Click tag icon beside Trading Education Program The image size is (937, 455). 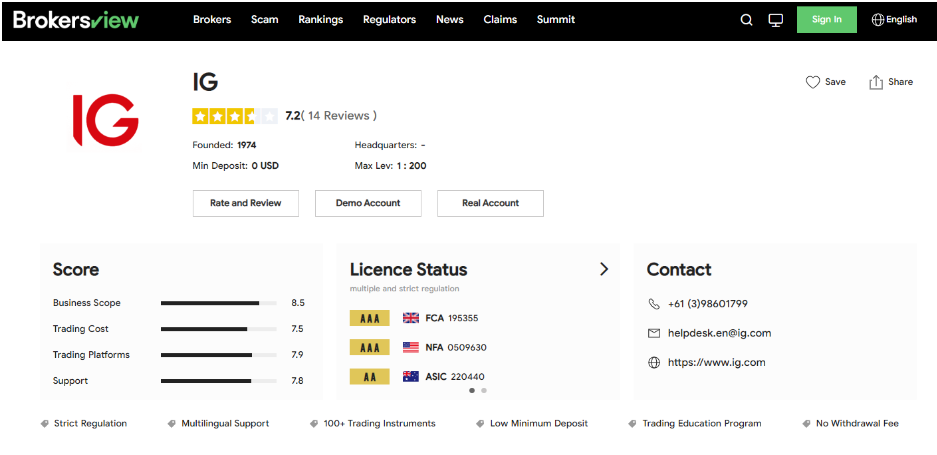coord(632,423)
